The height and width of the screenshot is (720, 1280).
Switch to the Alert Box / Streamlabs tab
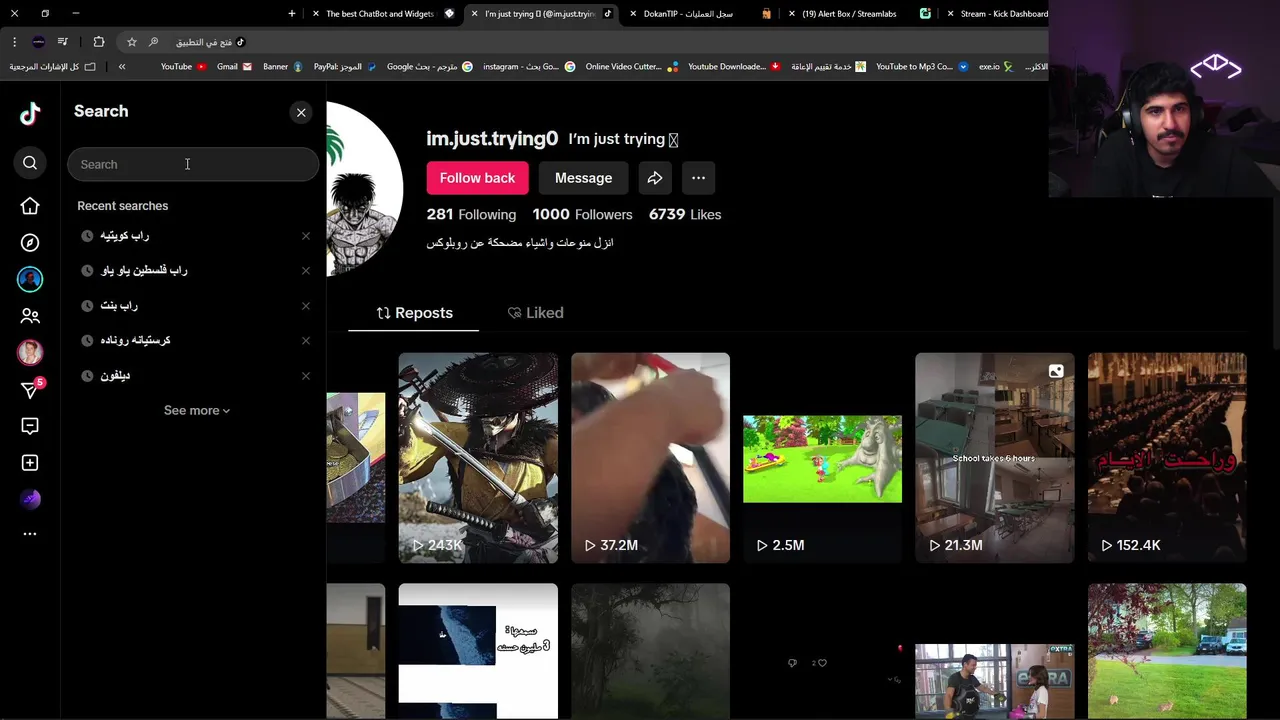tap(859, 14)
